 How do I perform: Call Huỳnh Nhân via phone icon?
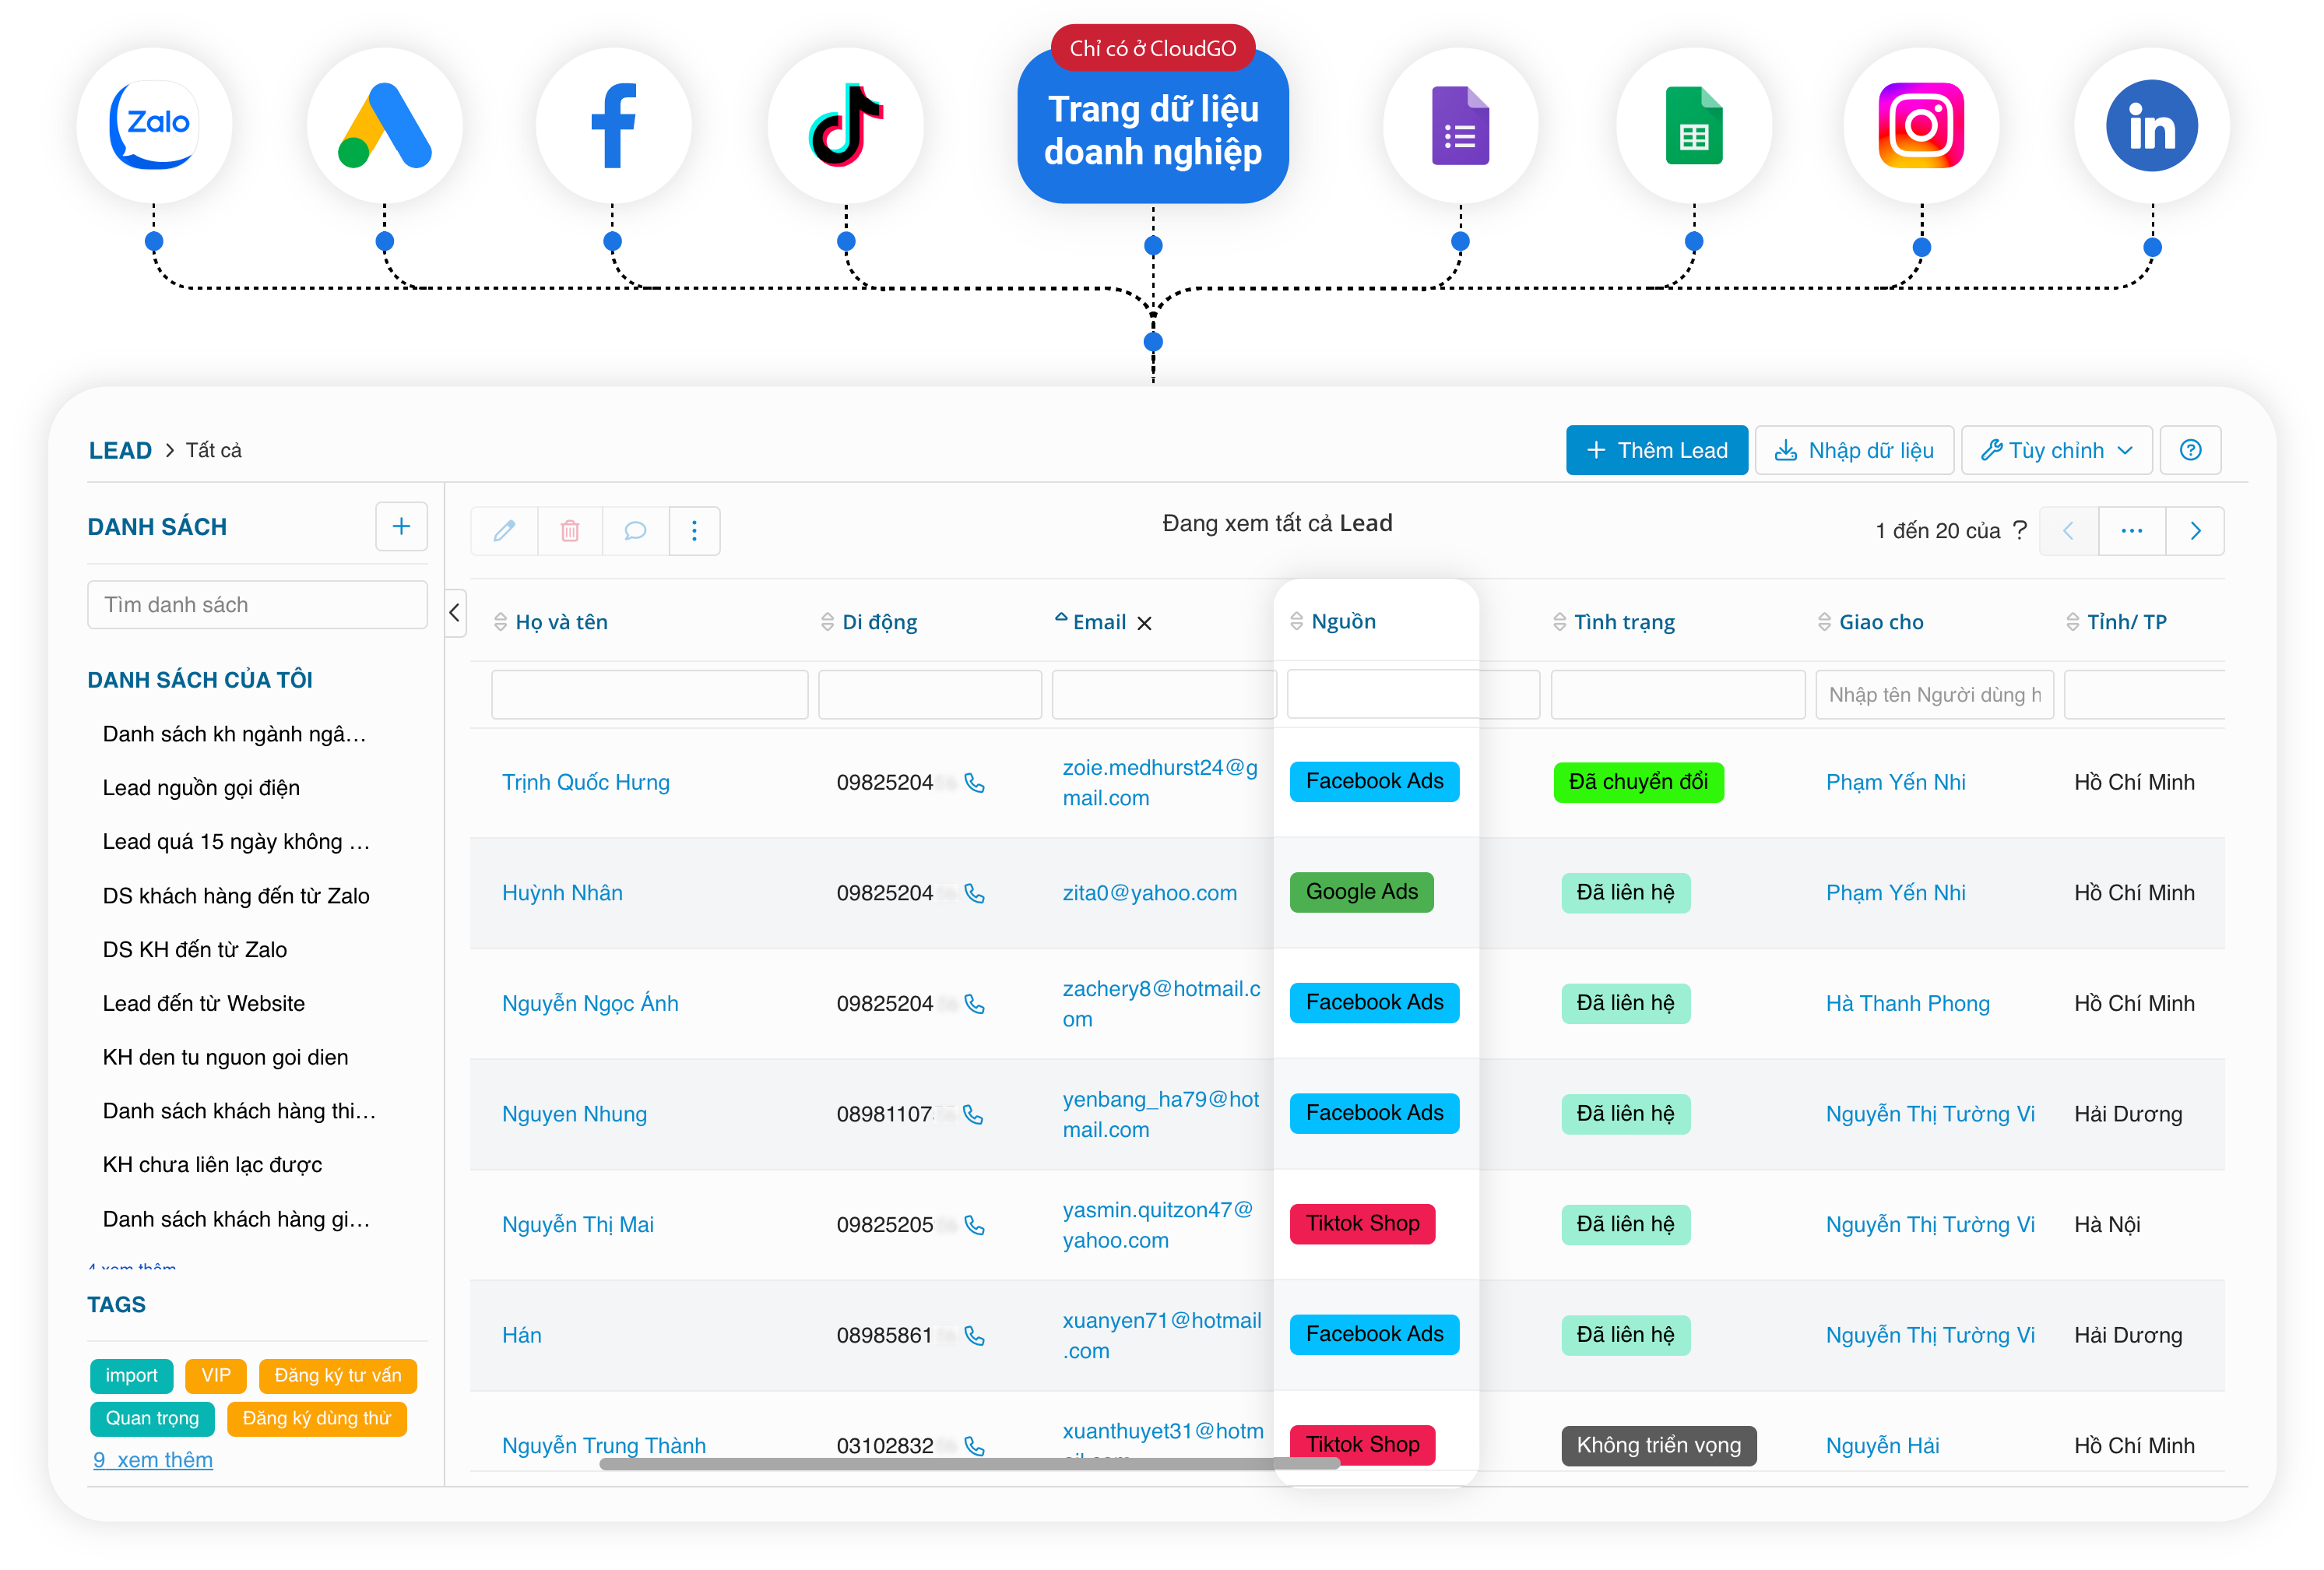[974, 893]
